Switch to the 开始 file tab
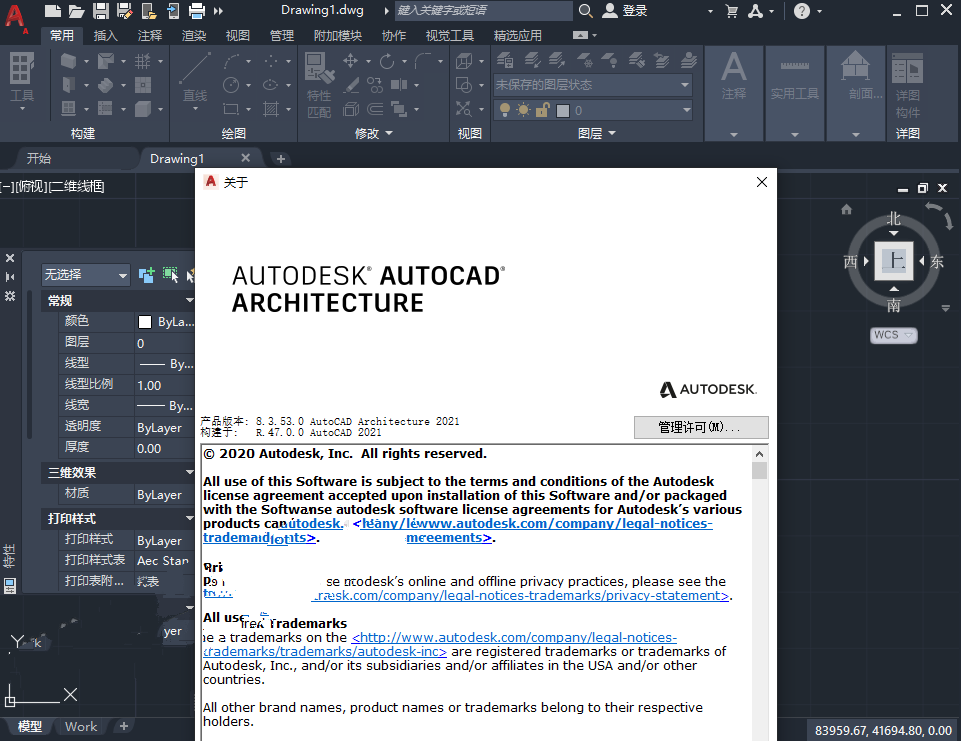Image resolution: width=961 pixels, height=741 pixels. point(39,158)
